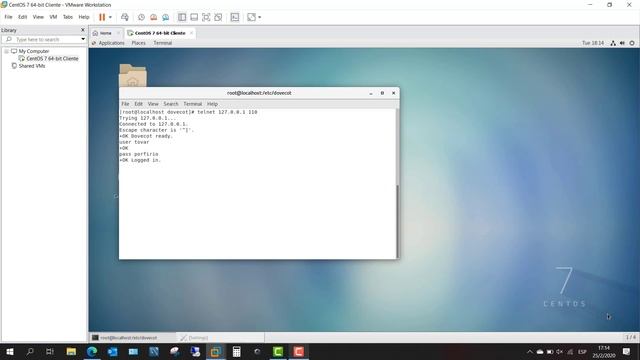This screenshot has width=640, height=360.
Task: Select My Computer in the library
Action: (x=33, y=51)
